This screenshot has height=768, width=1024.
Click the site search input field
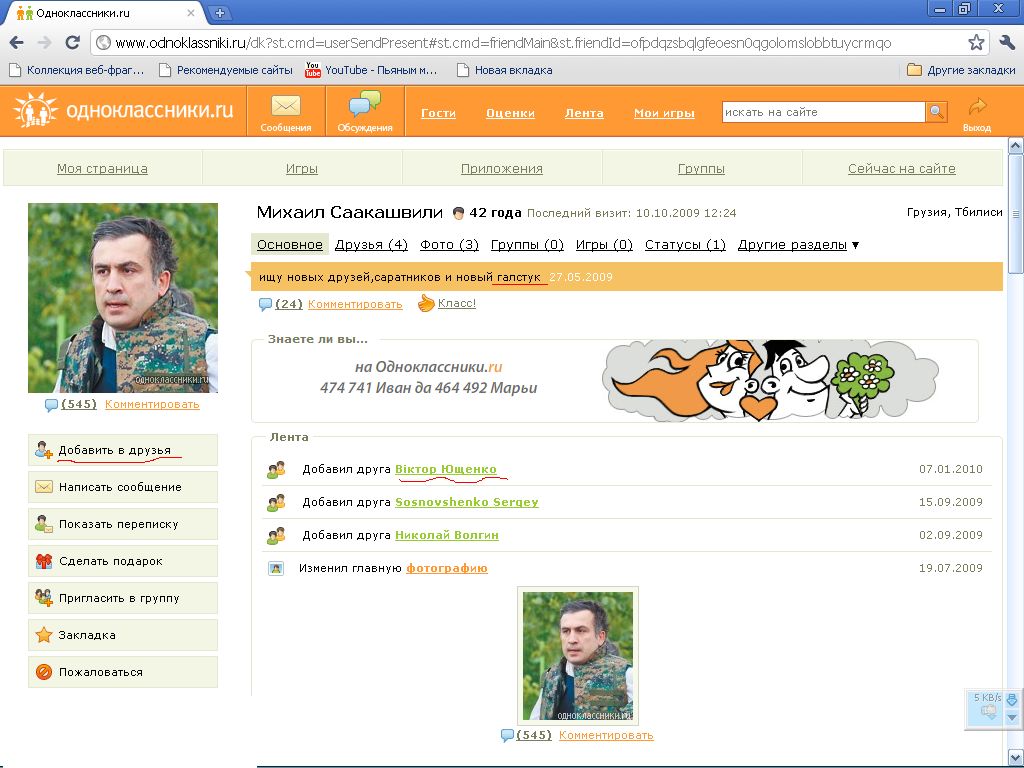coord(823,112)
